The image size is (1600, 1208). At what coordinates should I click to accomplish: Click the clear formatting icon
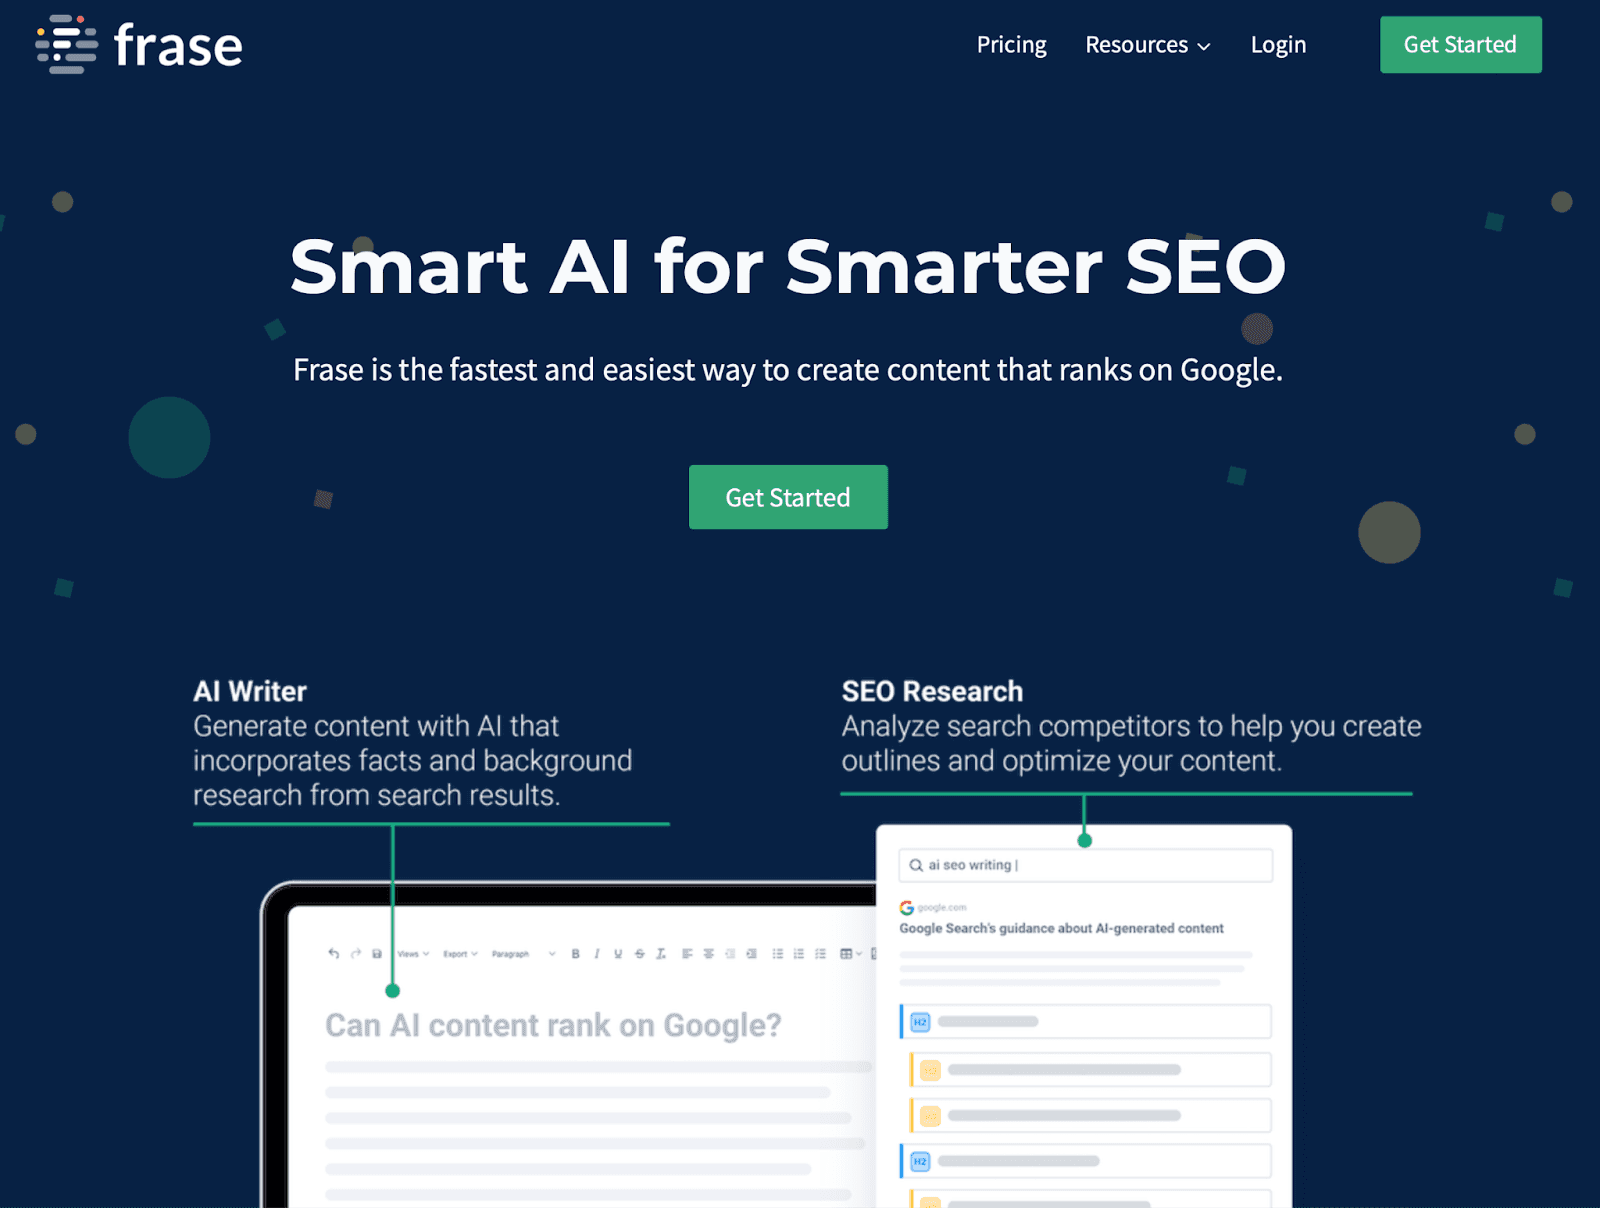point(661,954)
